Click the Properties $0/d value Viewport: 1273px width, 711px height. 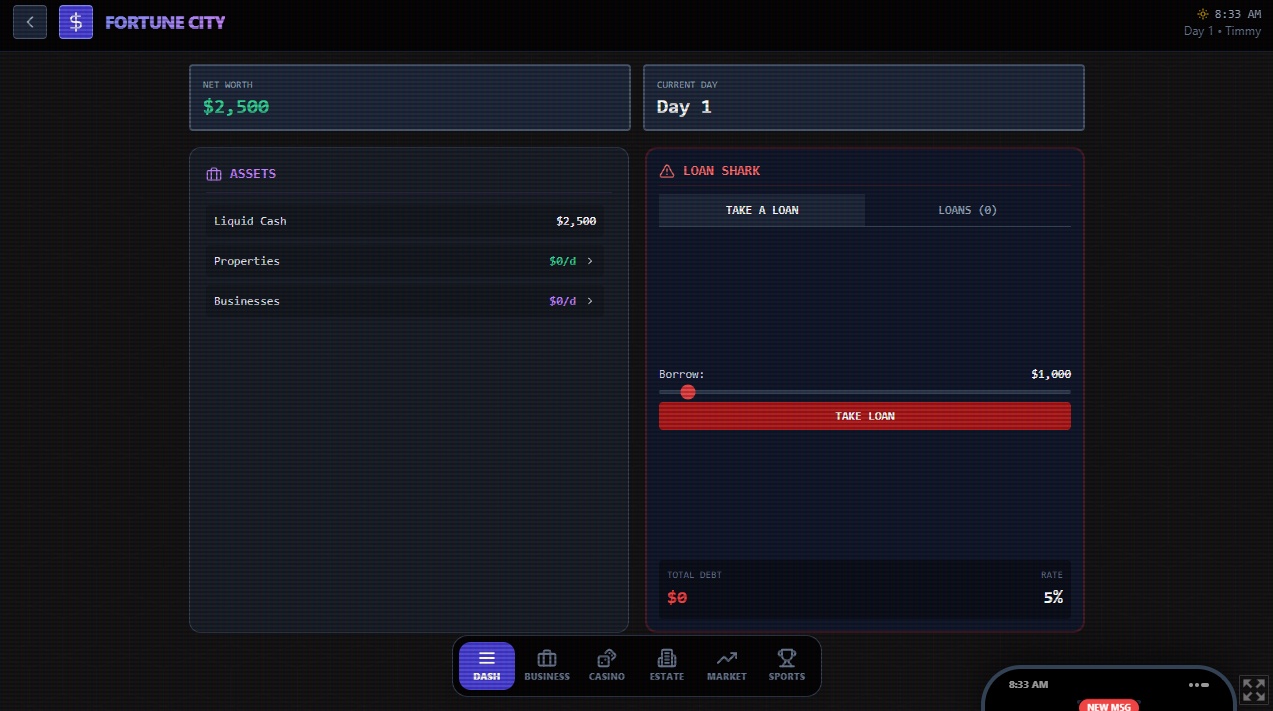coord(563,261)
